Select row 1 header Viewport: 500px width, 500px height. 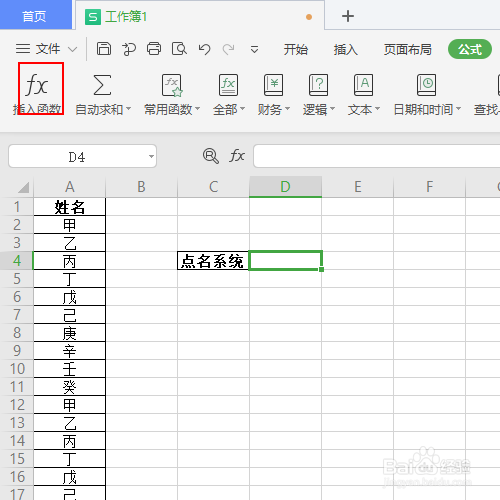point(17,206)
